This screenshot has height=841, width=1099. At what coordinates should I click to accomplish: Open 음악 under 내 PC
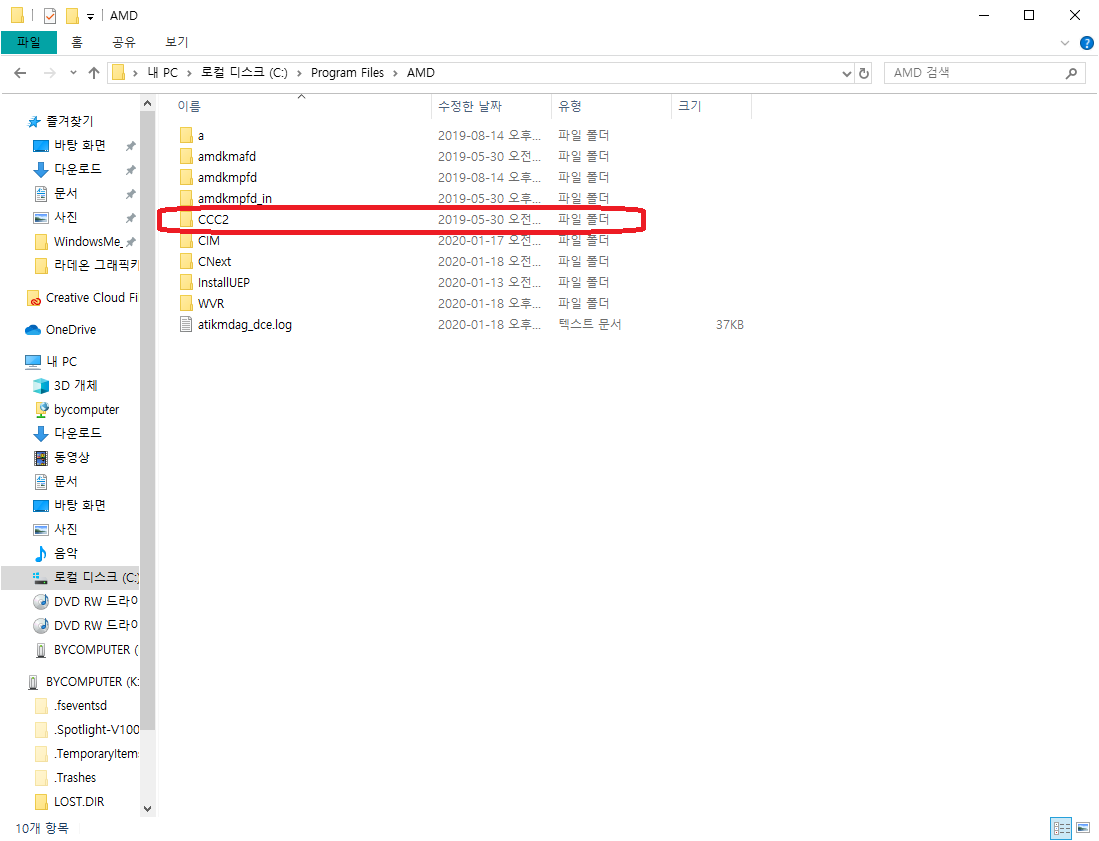[65, 554]
